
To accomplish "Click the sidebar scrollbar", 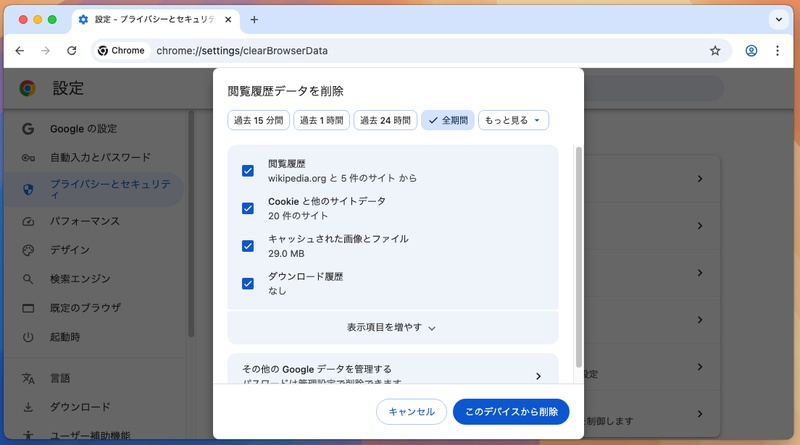I will [x=191, y=225].
